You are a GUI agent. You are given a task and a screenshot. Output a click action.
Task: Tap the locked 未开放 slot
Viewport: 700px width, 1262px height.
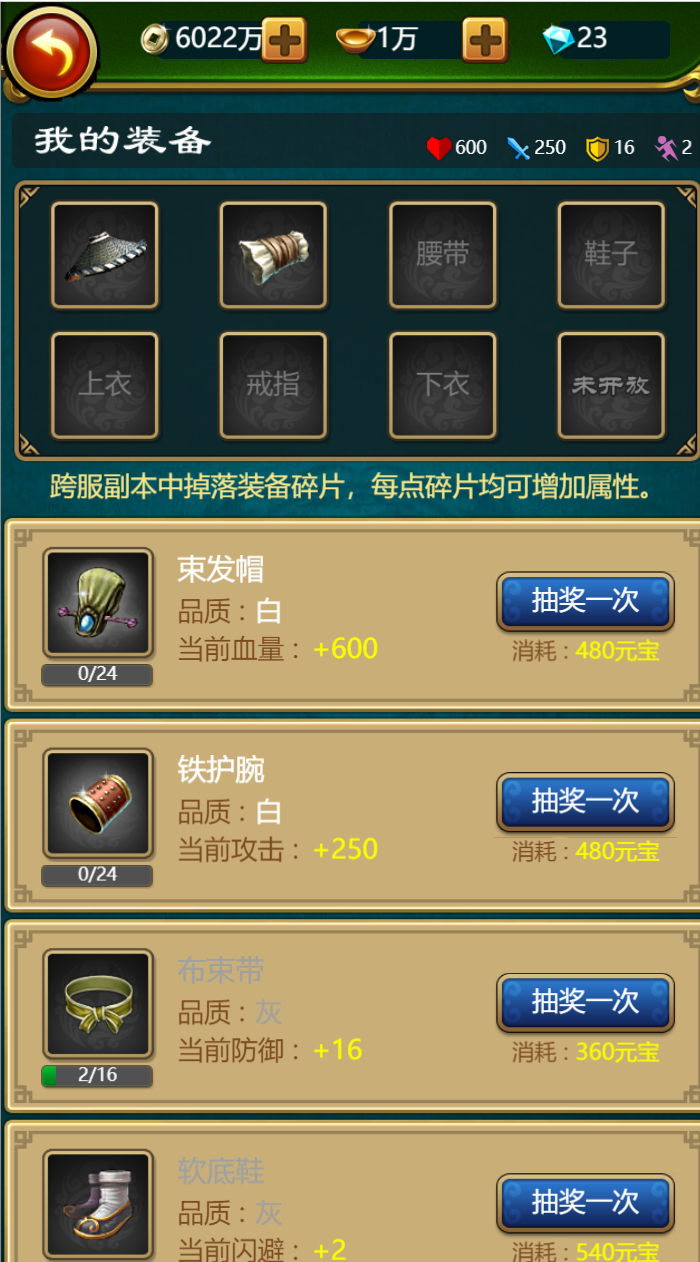(611, 385)
